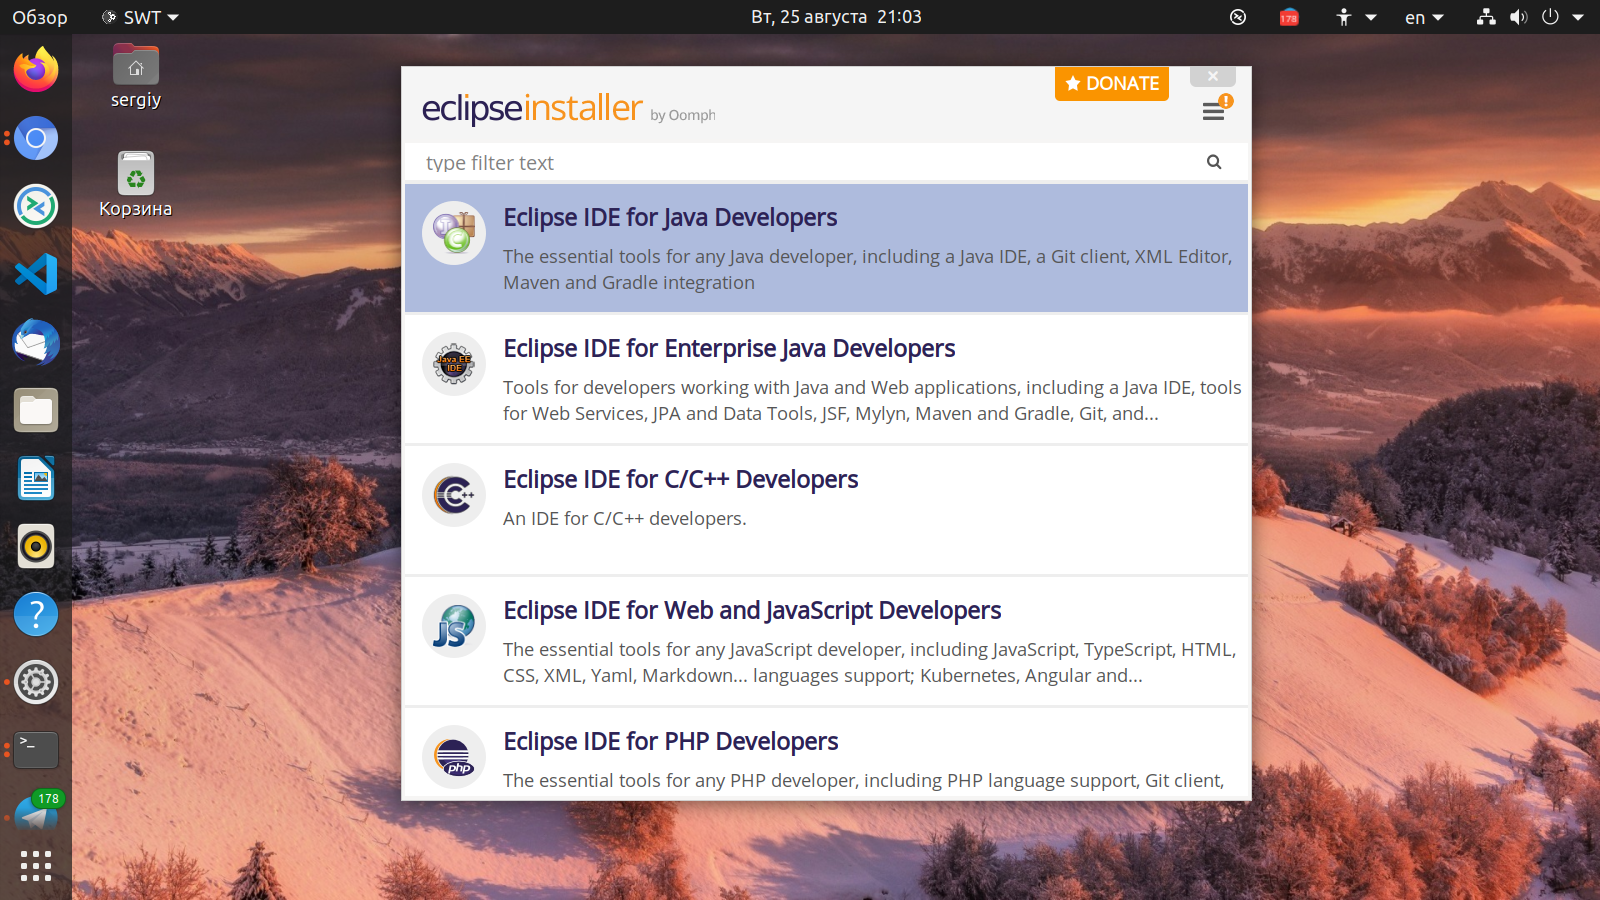1600x900 pixels.
Task: Open the Eclipse installer hamburger menu
Action: coord(1213,112)
